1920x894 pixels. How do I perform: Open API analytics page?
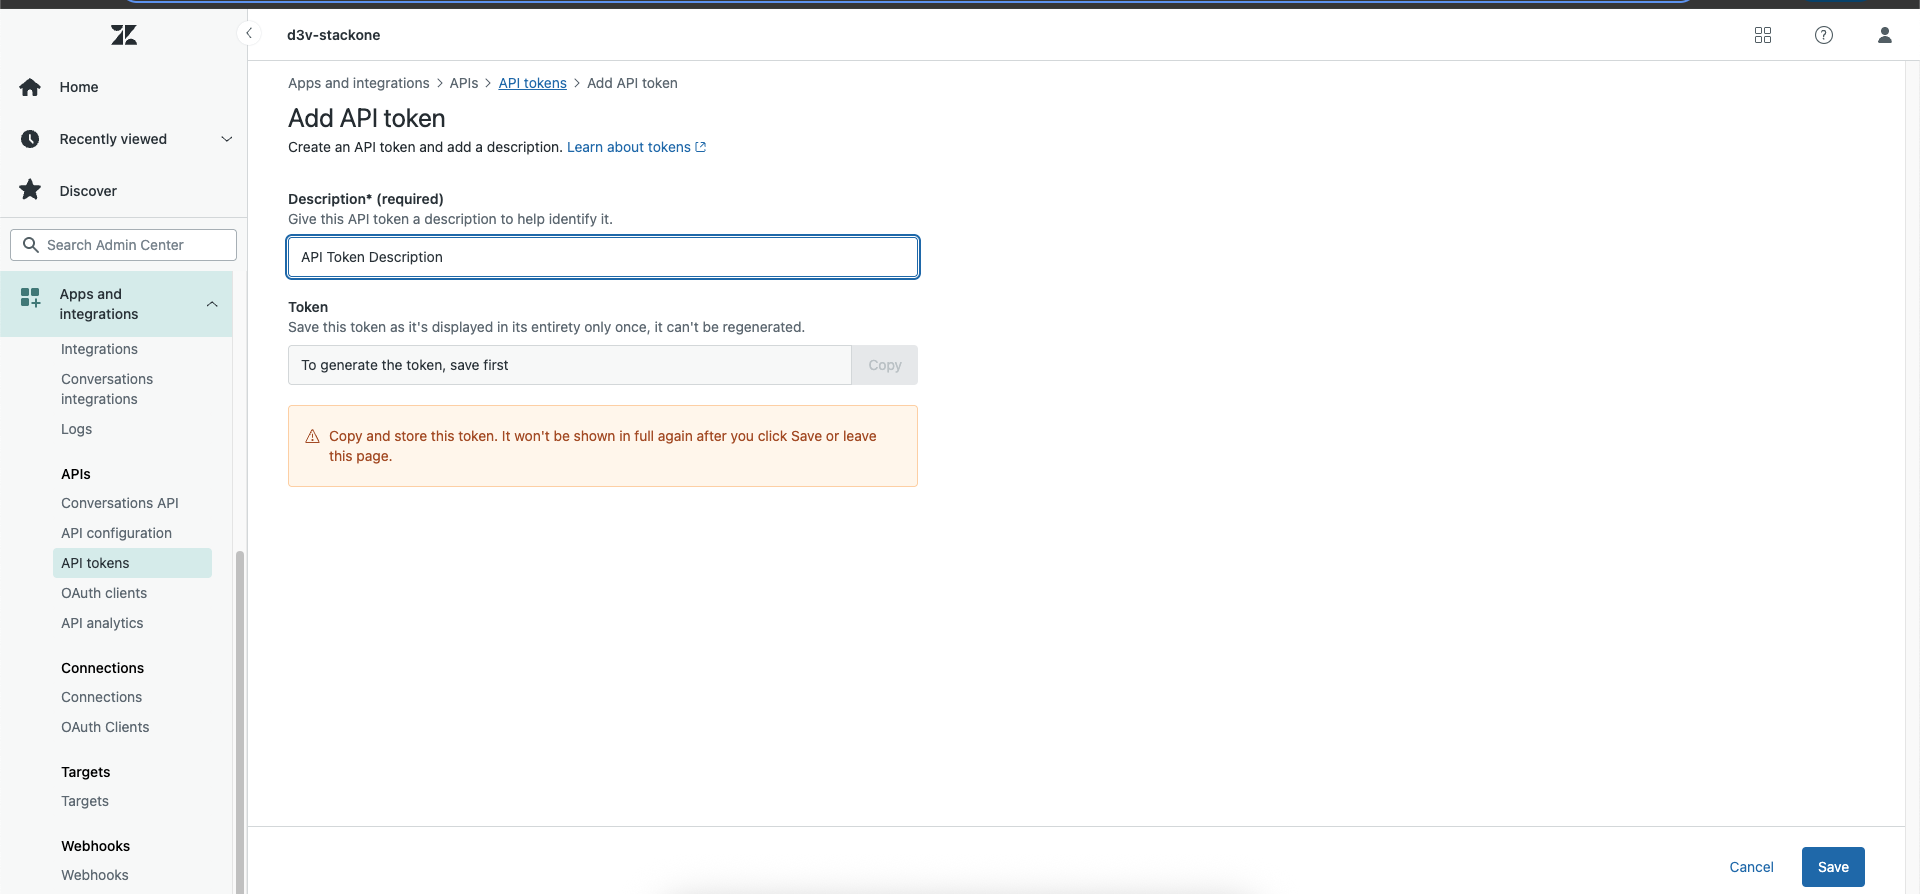[x=102, y=623]
